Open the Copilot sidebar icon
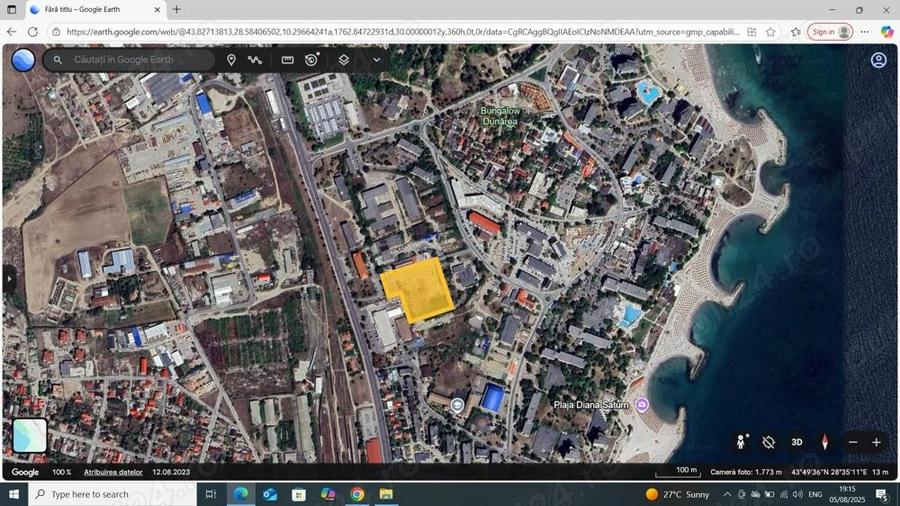This screenshot has width=900, height=506. click(x=887, y=32)
